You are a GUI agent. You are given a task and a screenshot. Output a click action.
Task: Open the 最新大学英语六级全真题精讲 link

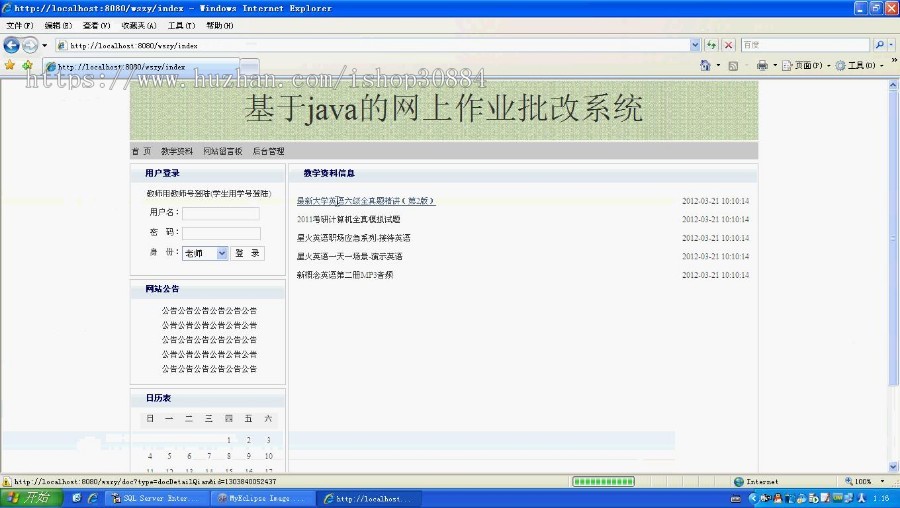[x=366, y=201]
